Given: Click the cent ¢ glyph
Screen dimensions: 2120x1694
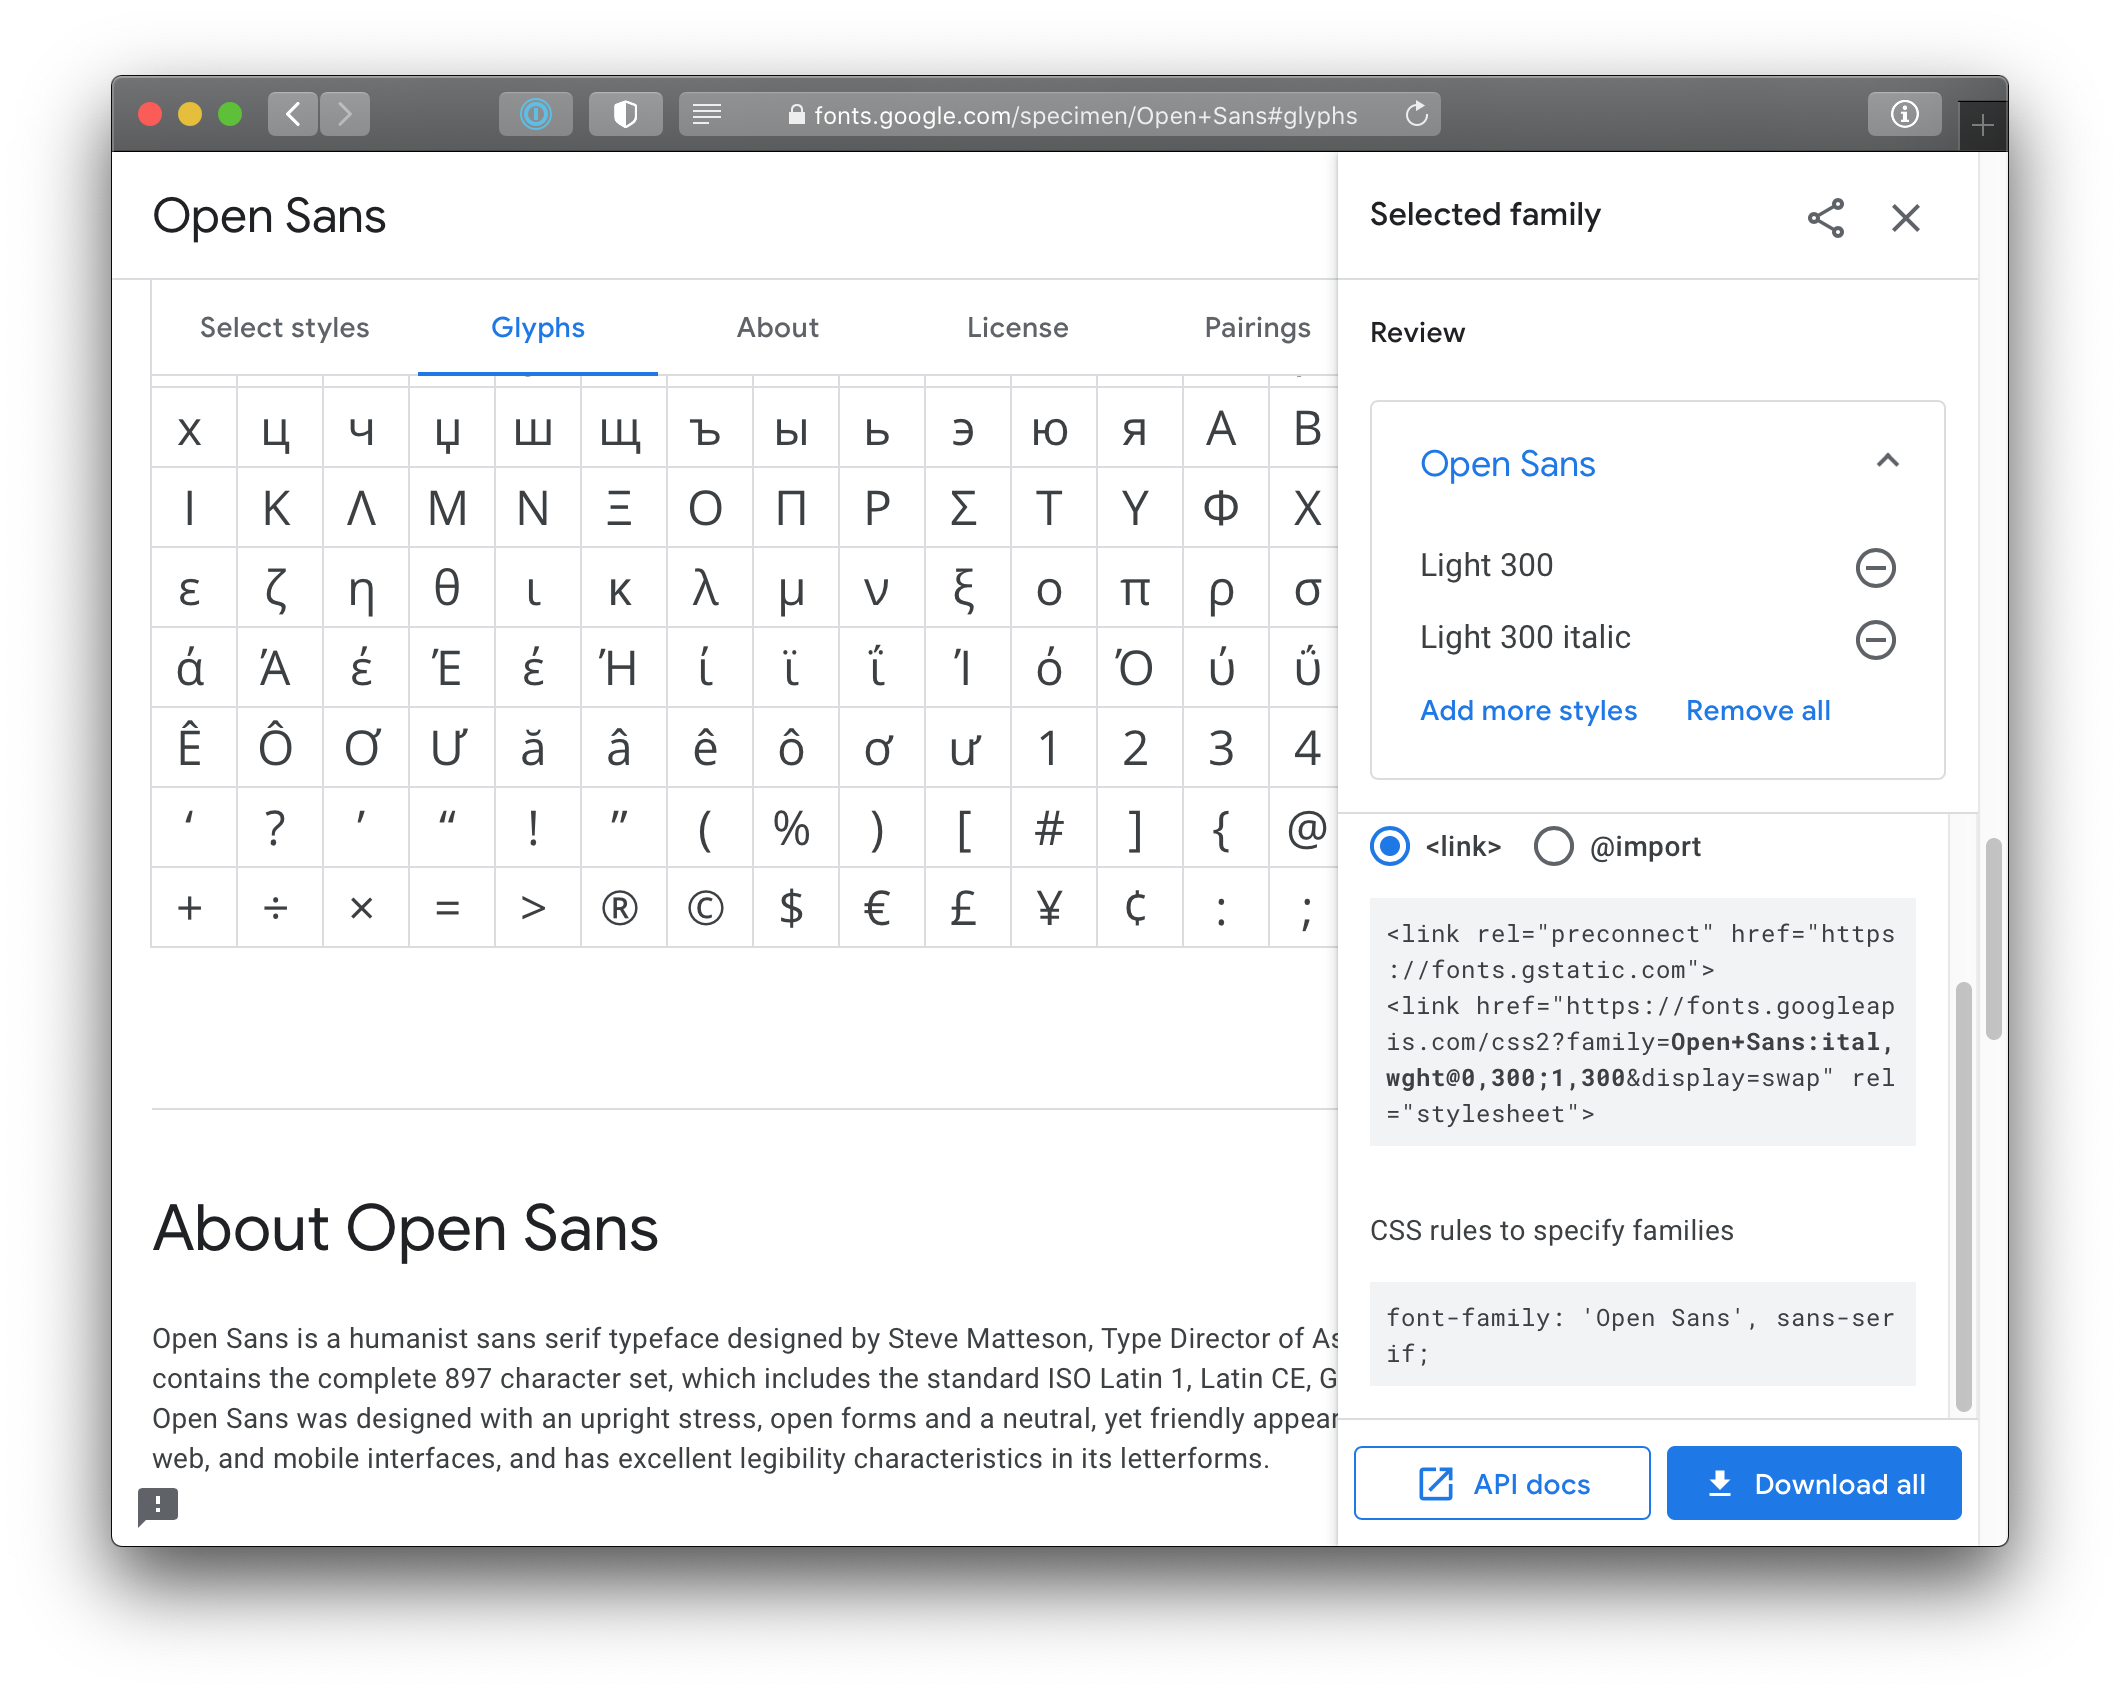Looking at the screenshot, I should [x=1135, y=908].
